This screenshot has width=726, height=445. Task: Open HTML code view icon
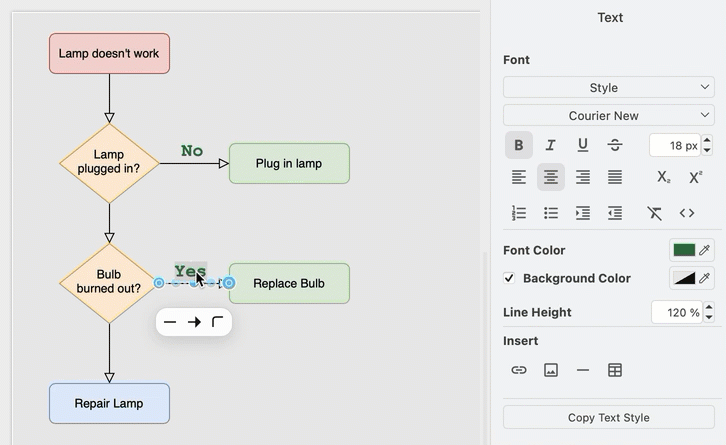(687, 213)
